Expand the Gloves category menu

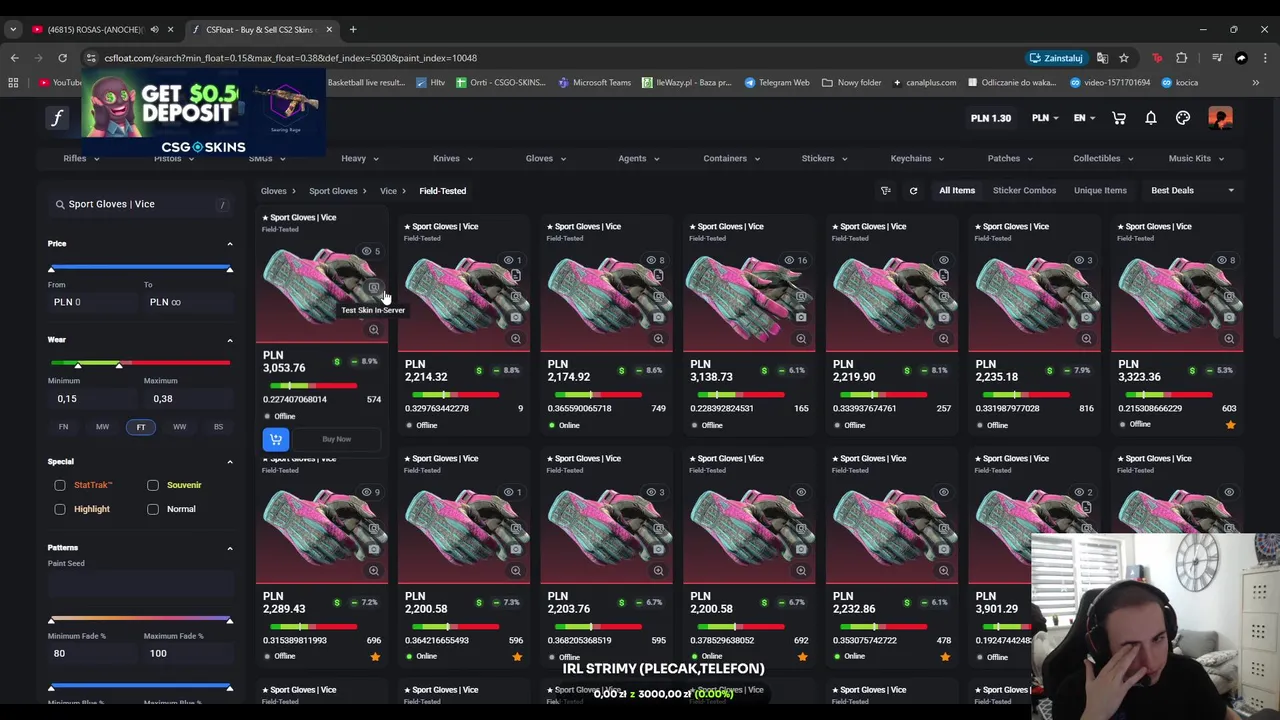546,158
